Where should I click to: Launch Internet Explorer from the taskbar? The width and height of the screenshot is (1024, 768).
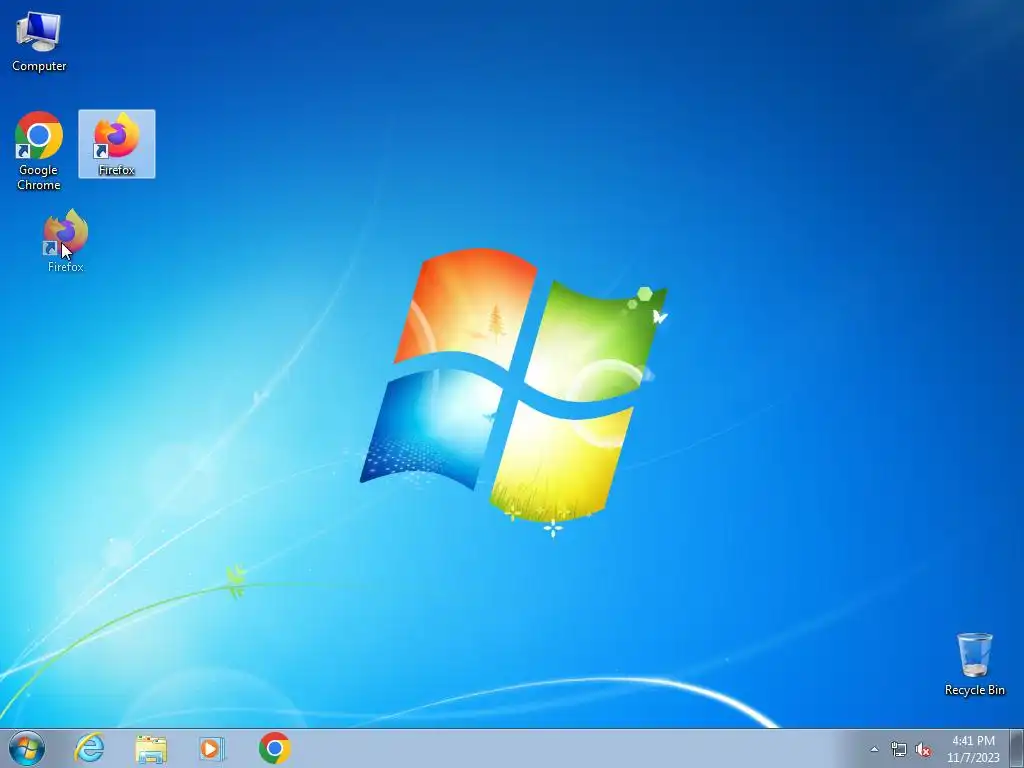tap(89, 748)
